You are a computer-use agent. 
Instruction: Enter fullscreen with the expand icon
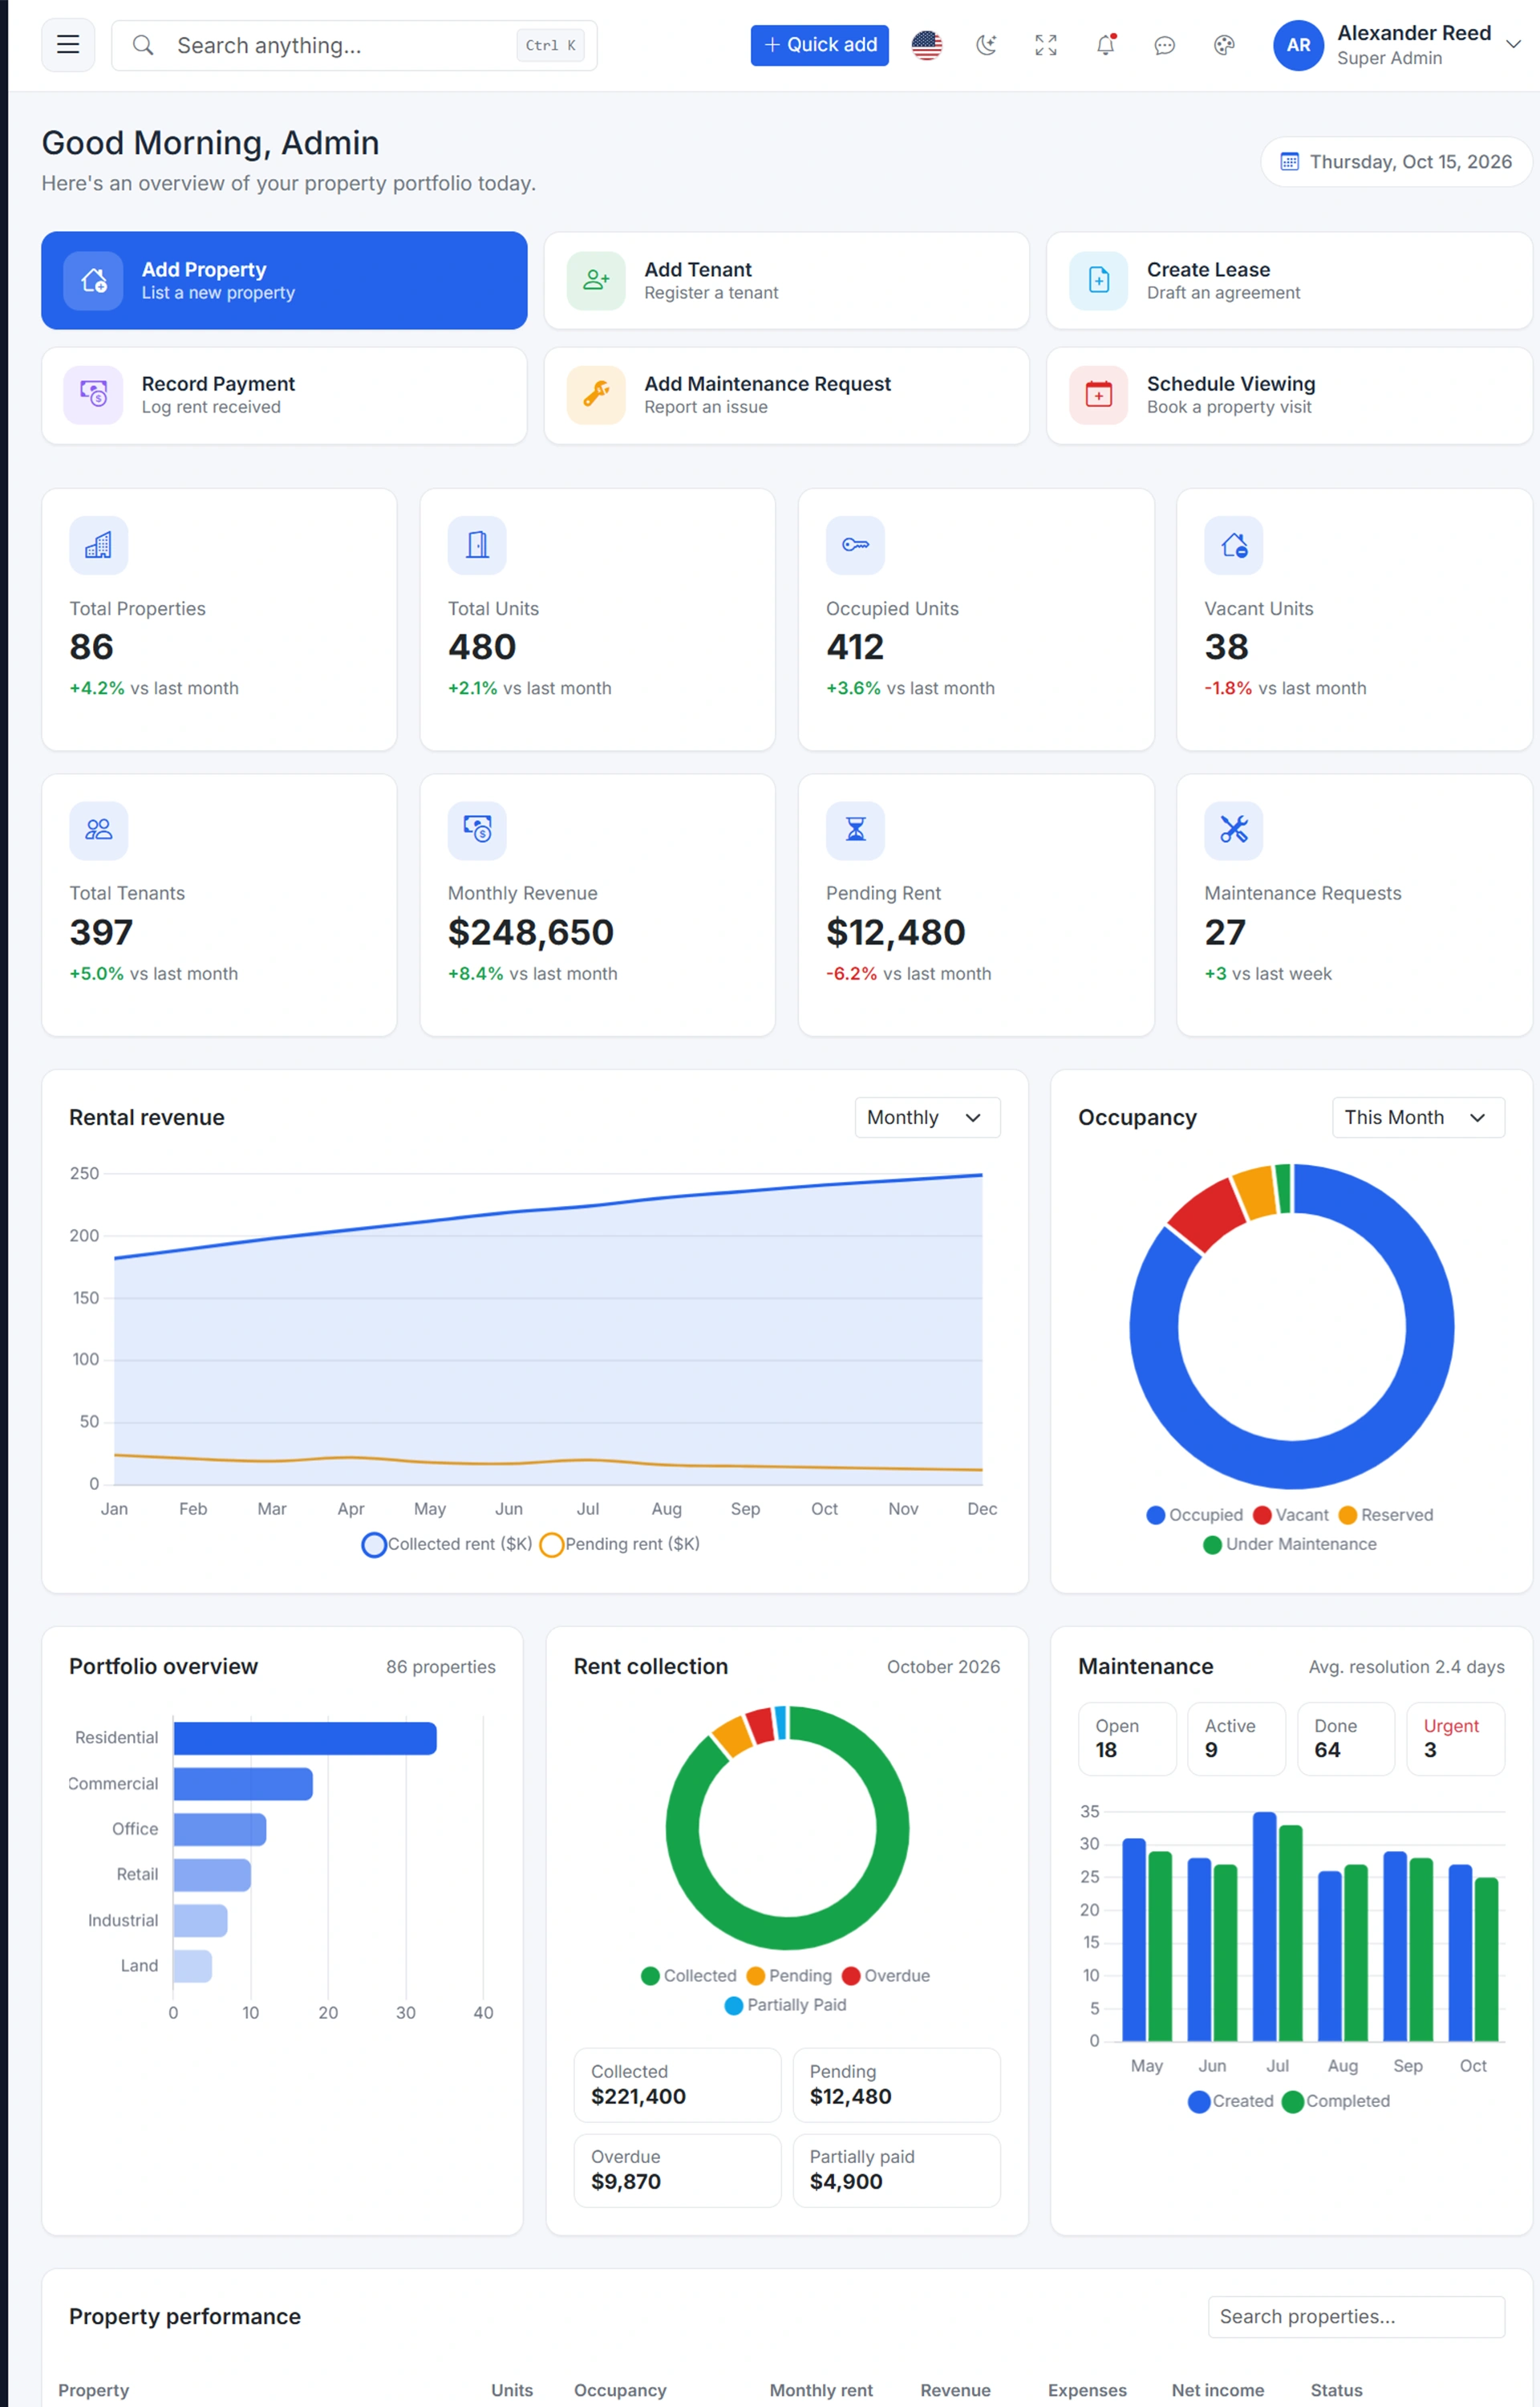[x=1046, y=45]
